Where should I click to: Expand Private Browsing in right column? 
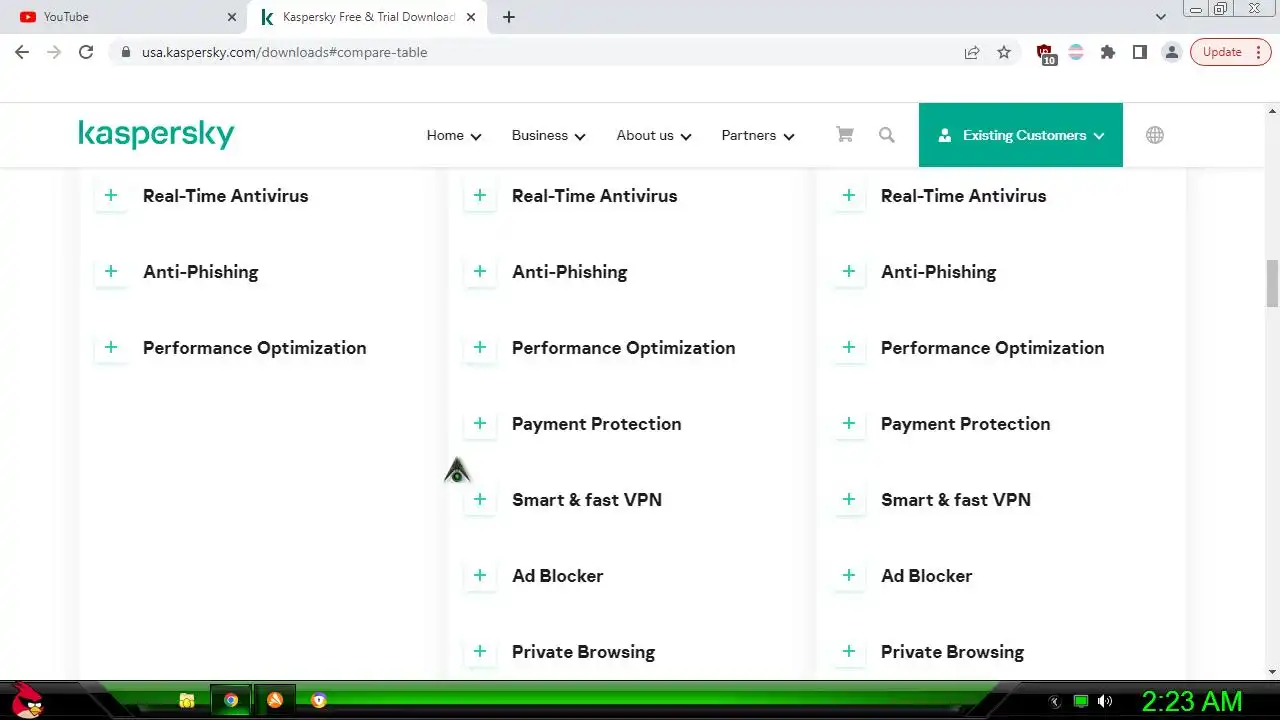tap(849, 651)
